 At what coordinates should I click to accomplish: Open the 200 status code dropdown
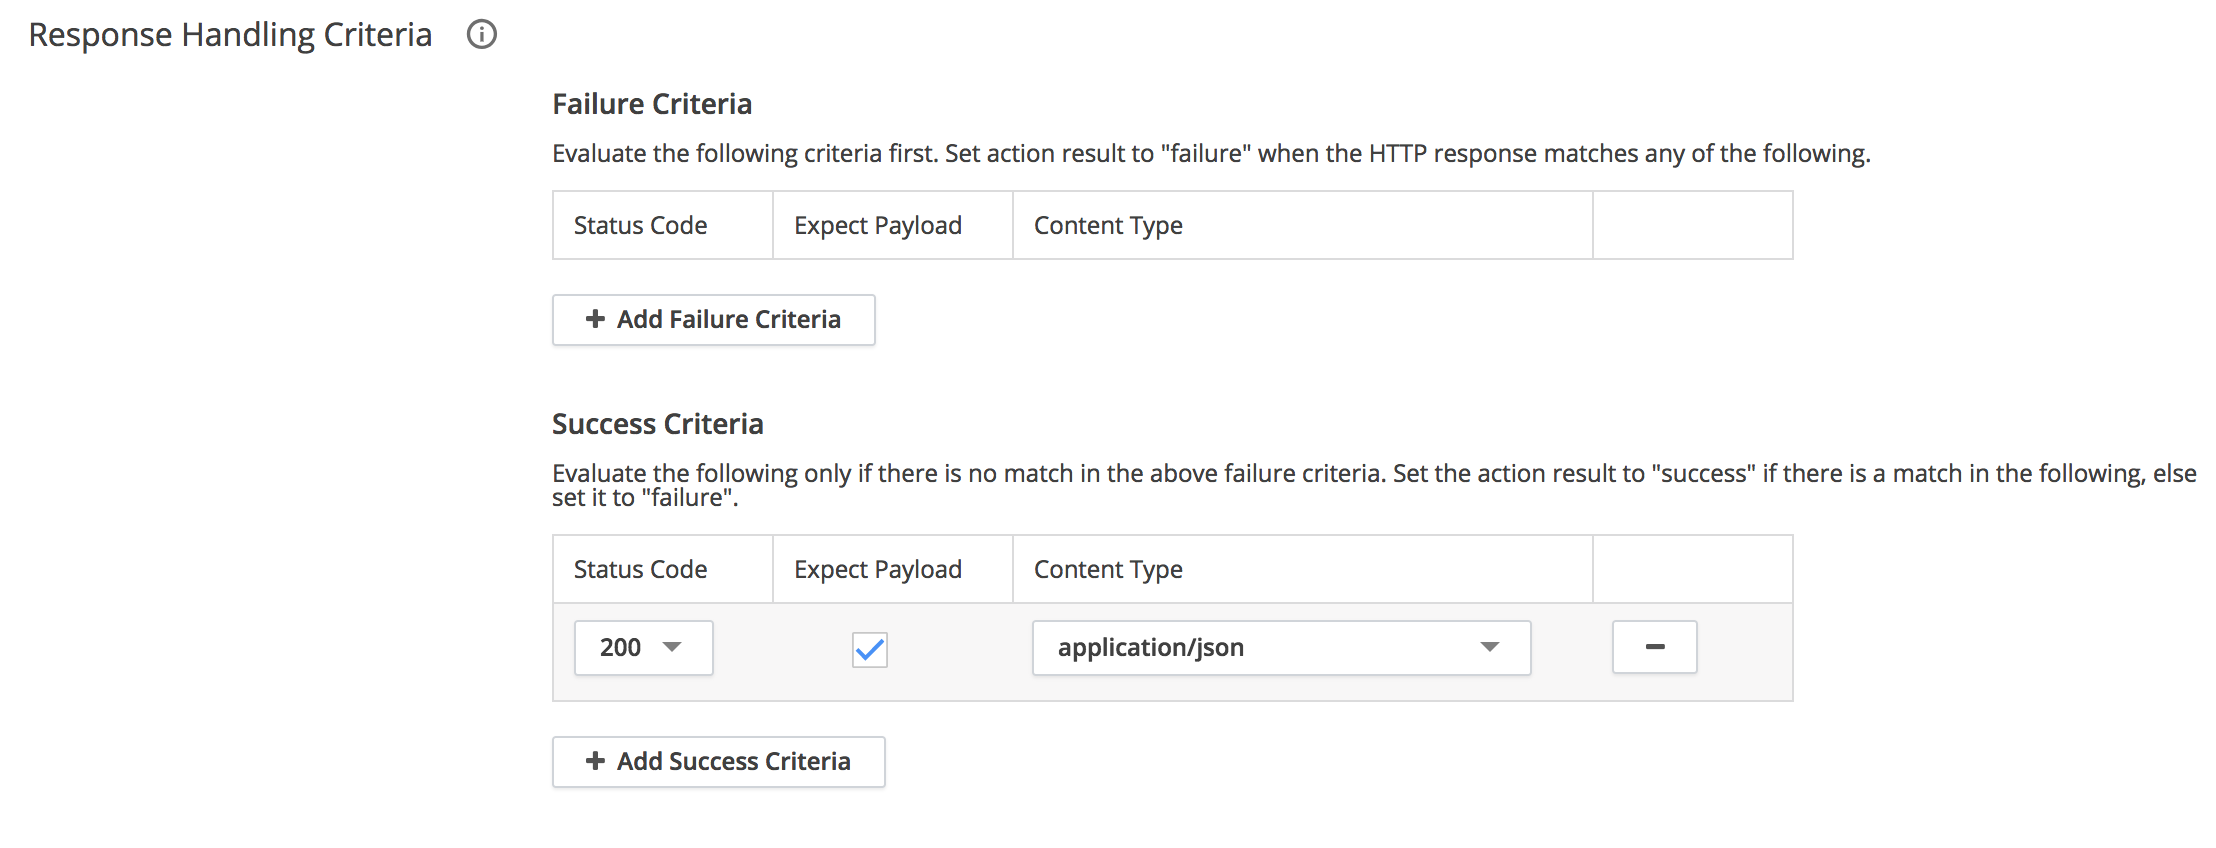tap(643, 648)
